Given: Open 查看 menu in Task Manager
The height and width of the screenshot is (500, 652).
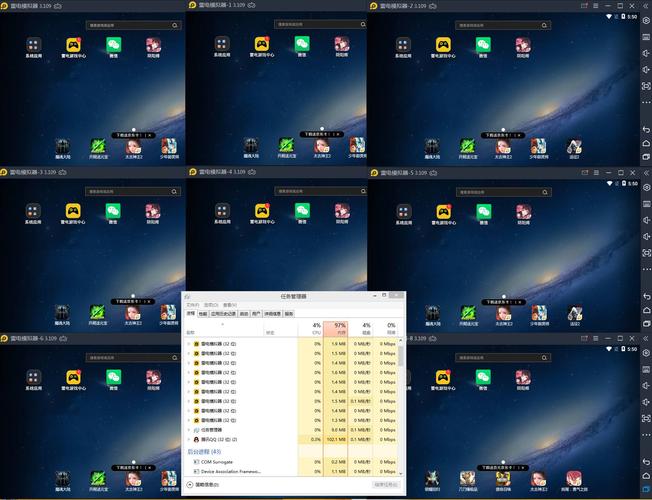Looking at the screenshot, I should point(230,305).
